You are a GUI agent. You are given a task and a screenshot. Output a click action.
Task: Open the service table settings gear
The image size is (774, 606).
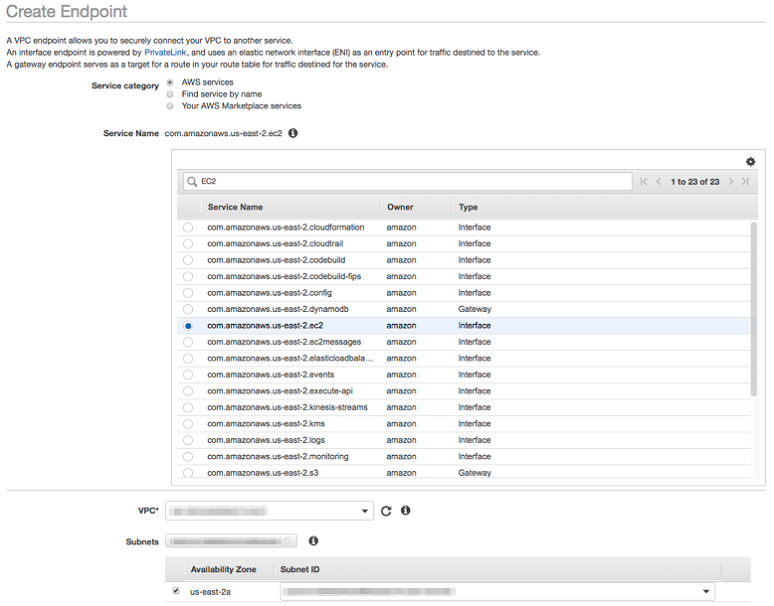[x=750, y=161]
